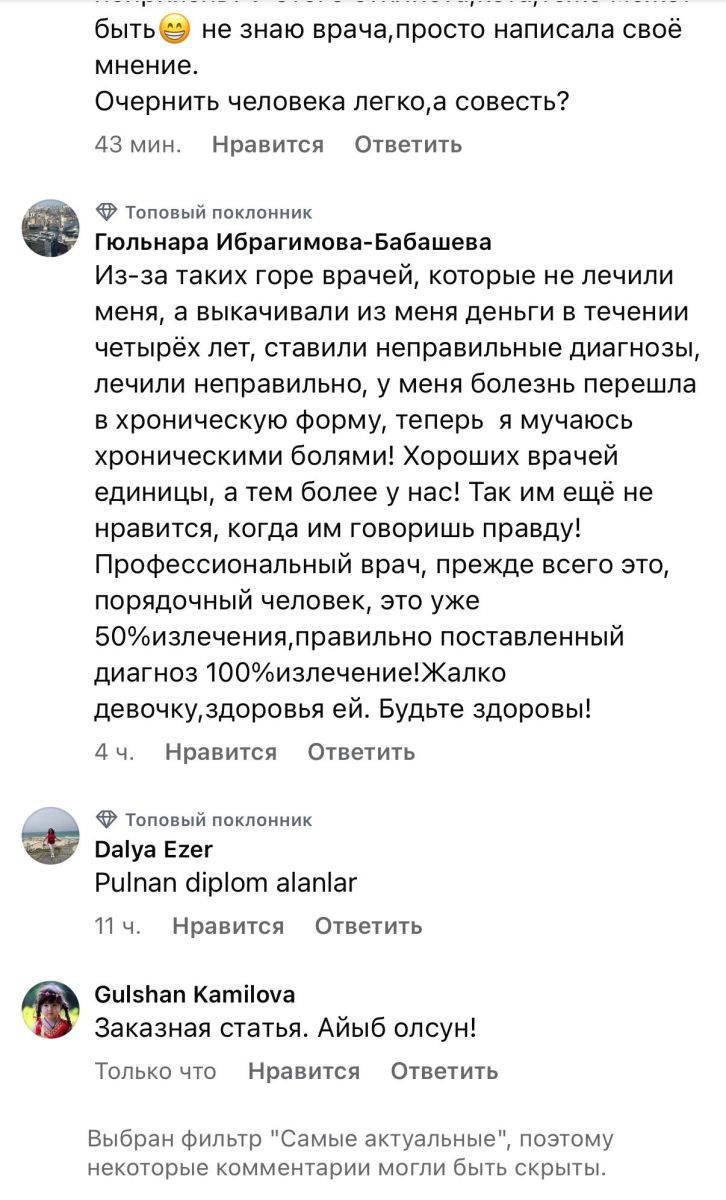Click the "Только что" timestamp on Gulshan's comment

(155, 1071)
